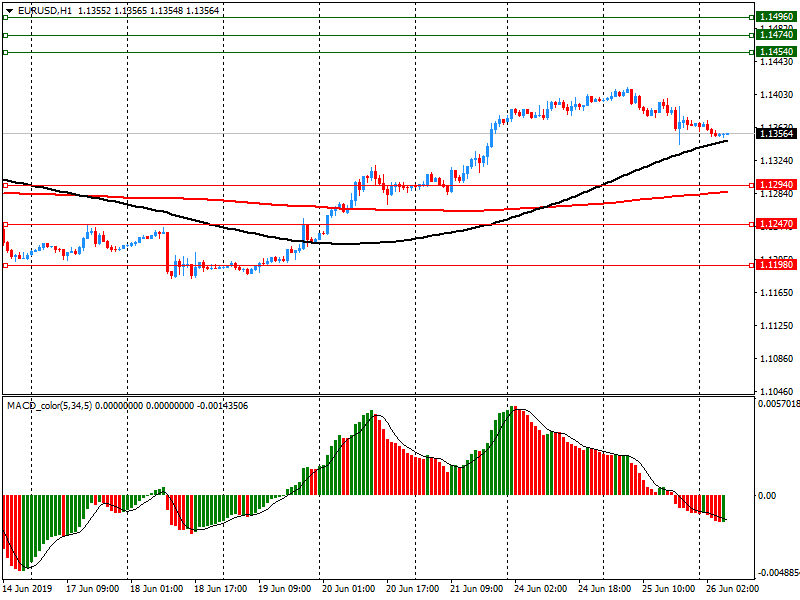Click the MACD 0.00 scale value
The height and width of the screenshot is (600, 800).
click(767, 495)
